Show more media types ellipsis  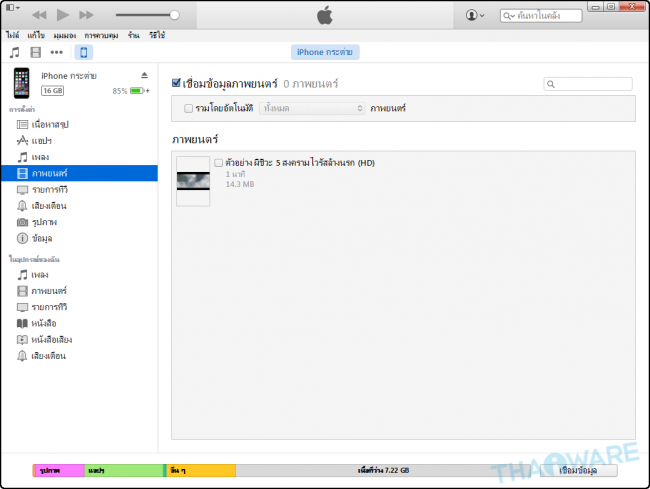(56, 53)
